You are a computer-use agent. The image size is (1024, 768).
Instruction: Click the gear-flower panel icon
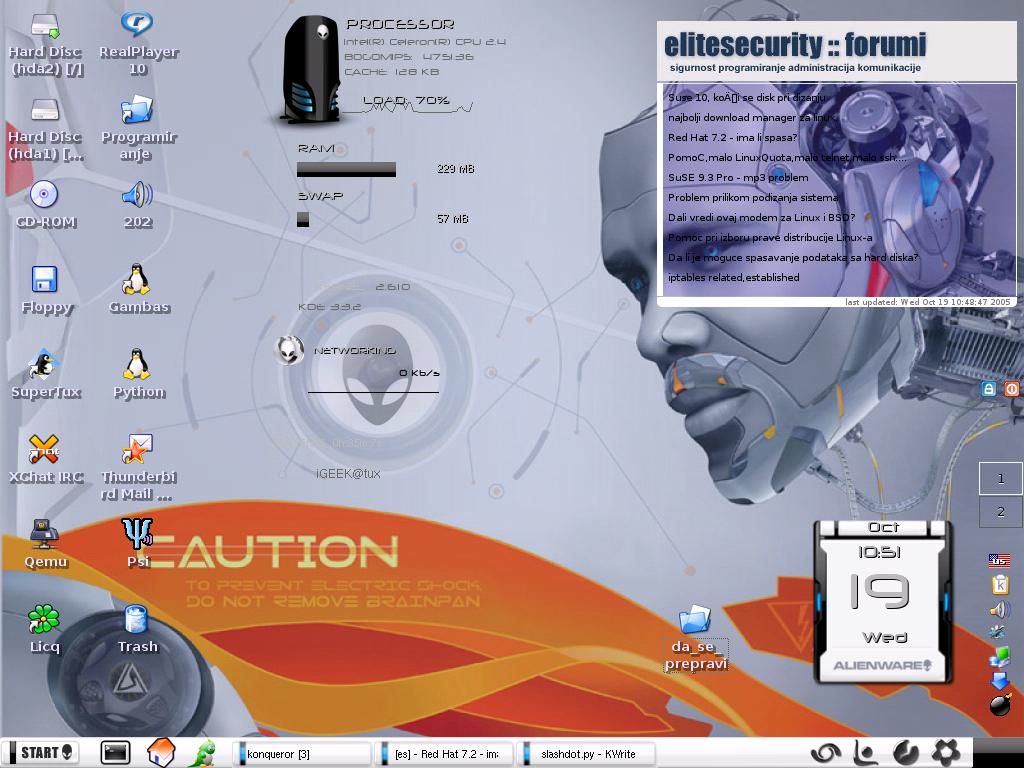(x=945, y=753)
